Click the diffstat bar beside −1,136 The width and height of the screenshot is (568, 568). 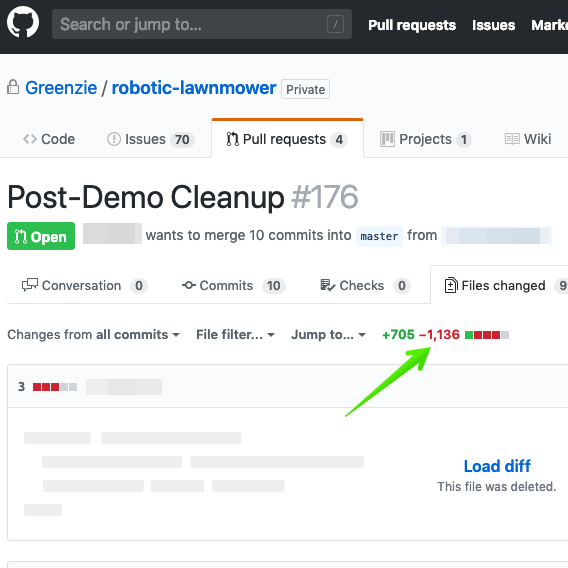click(x=487, y=335)
